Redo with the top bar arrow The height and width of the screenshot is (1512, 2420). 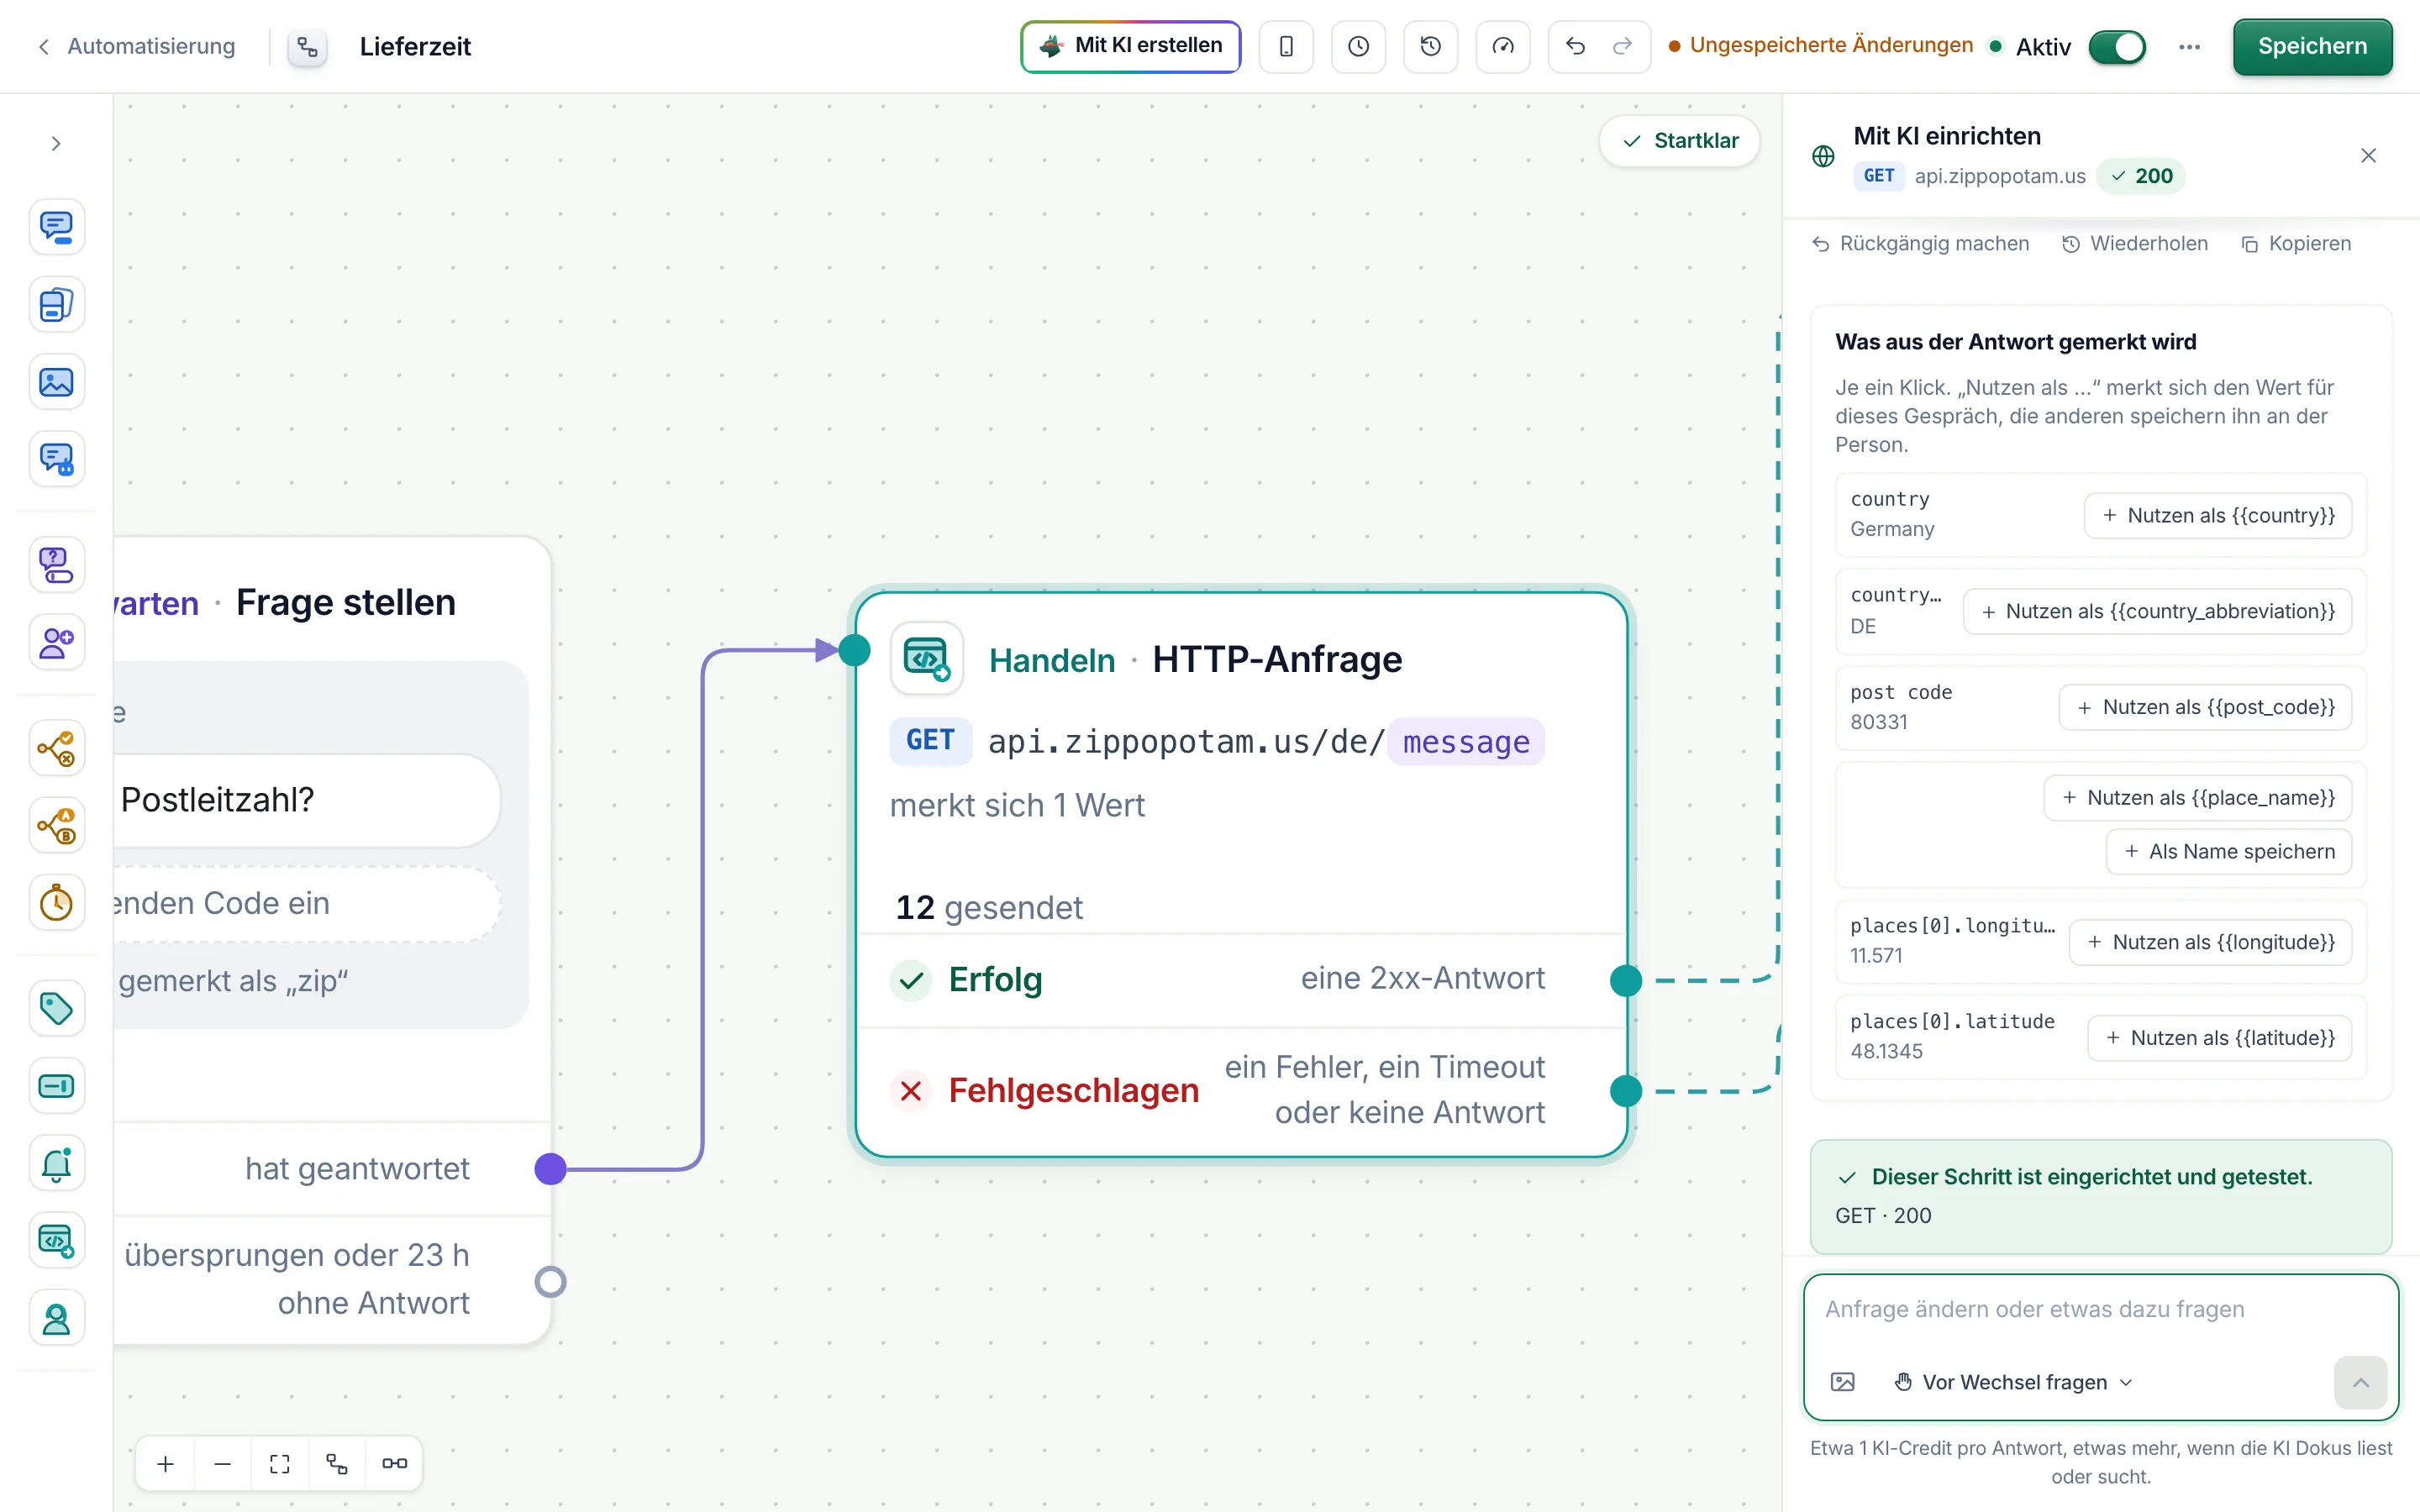point(1622,46)
